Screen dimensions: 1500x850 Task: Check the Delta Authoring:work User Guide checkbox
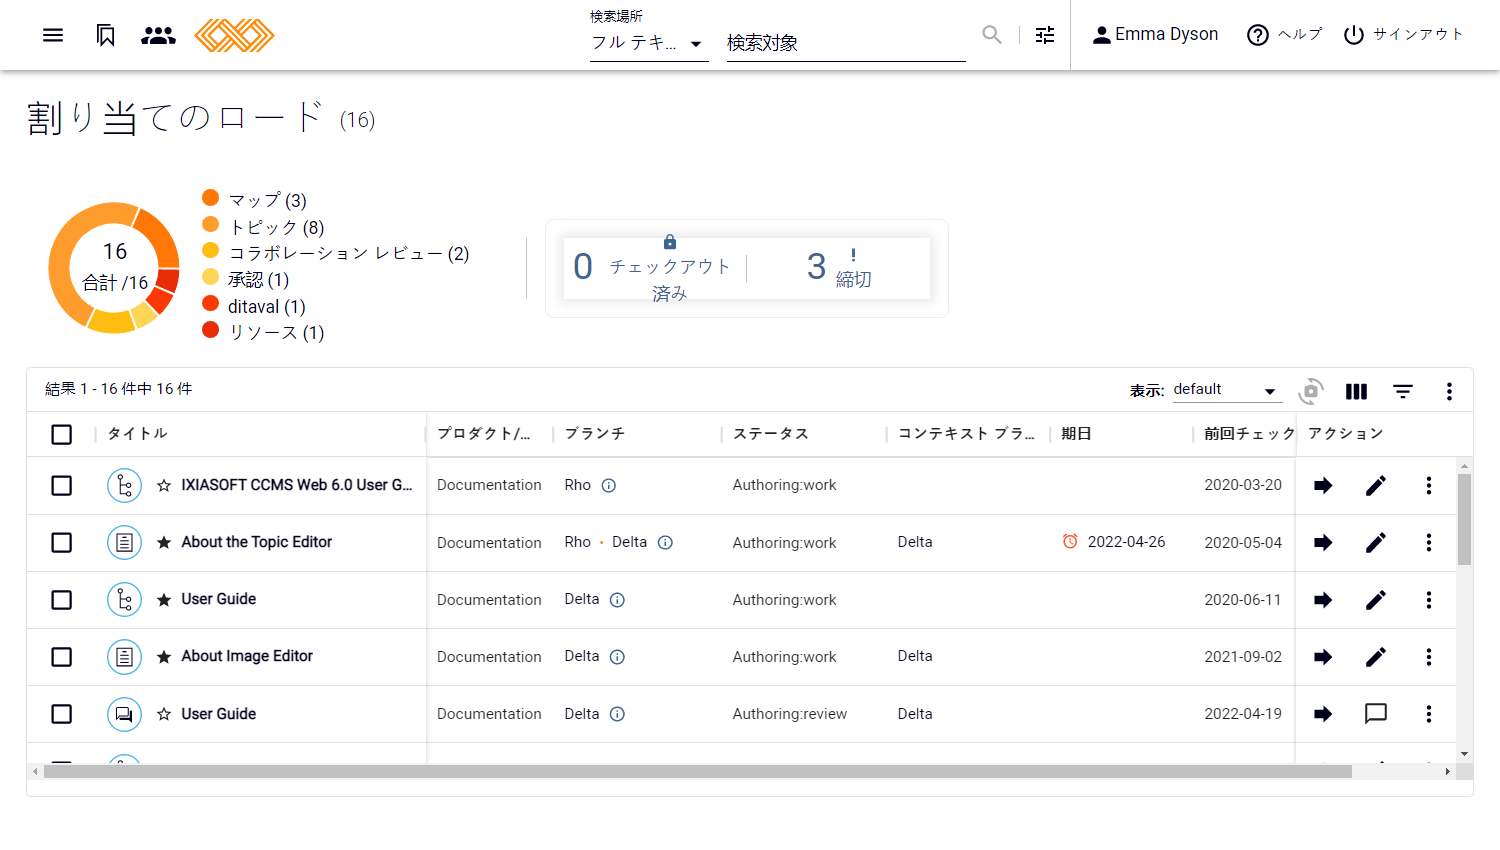pos(62,599)
